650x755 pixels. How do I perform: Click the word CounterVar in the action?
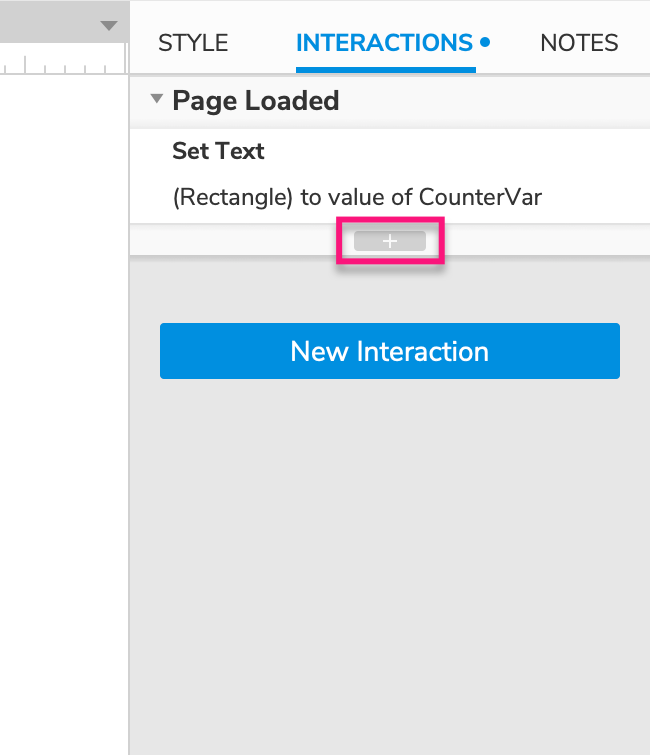482,197
